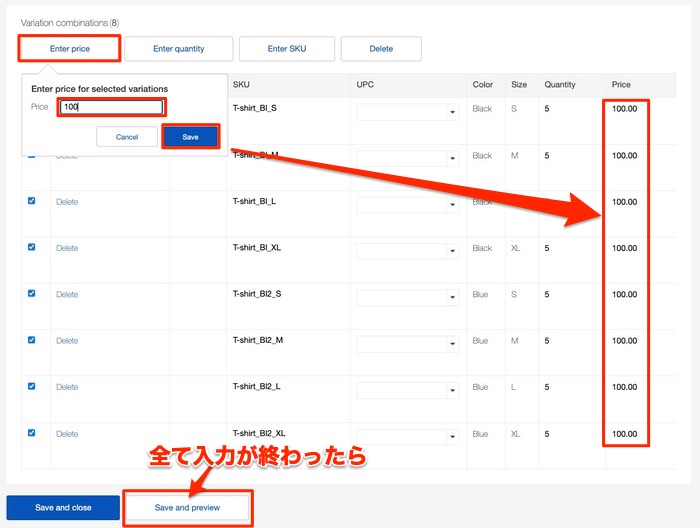Open UPC dropdown for T-shirt_Bl2_XL row
Screen dimensions: 700x528
[452, 437]
